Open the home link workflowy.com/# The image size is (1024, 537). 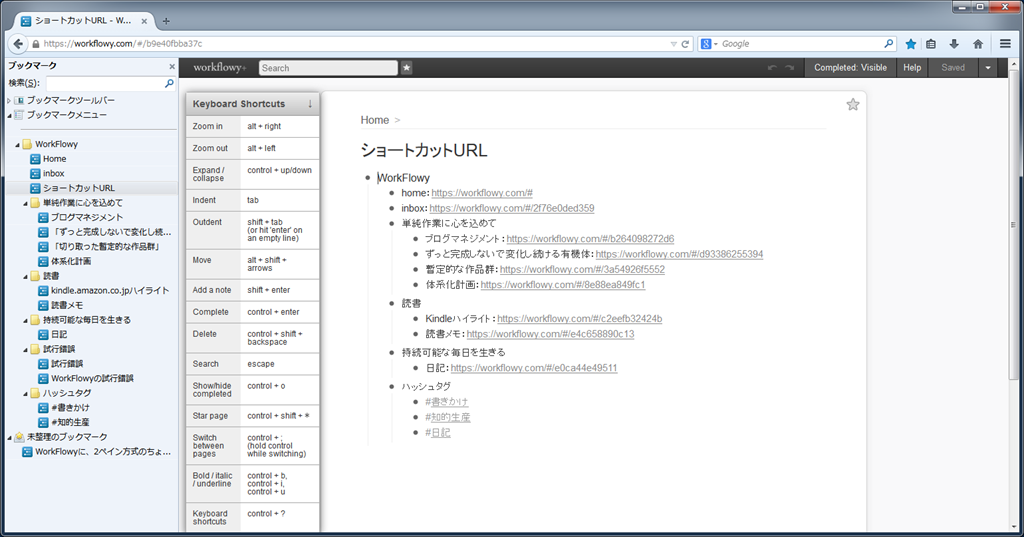pos(482,193)
